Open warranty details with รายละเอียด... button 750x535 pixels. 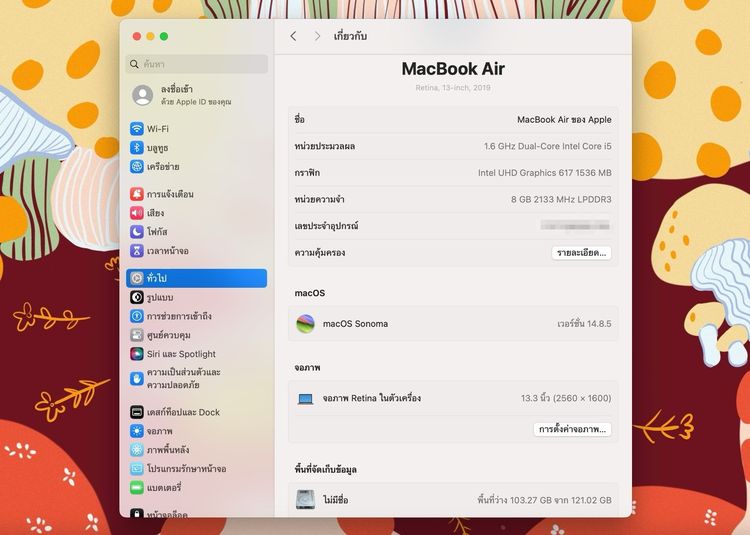click(581, 253)
